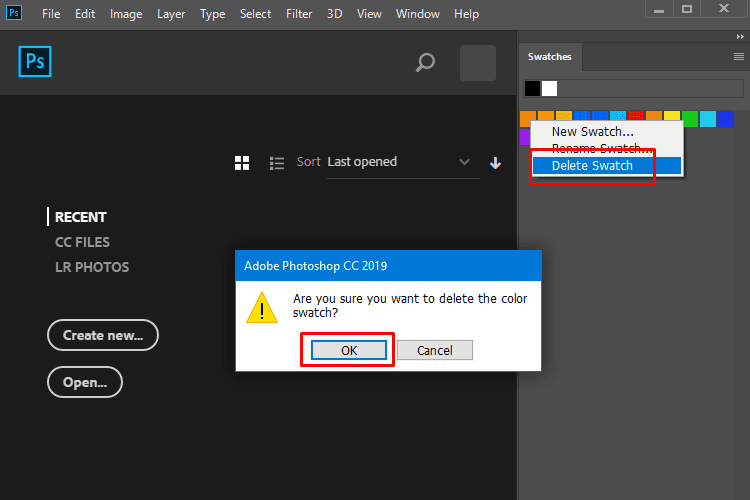Click the Photoshop home logo
Screen dimensions: 750x500
[35, 61]
